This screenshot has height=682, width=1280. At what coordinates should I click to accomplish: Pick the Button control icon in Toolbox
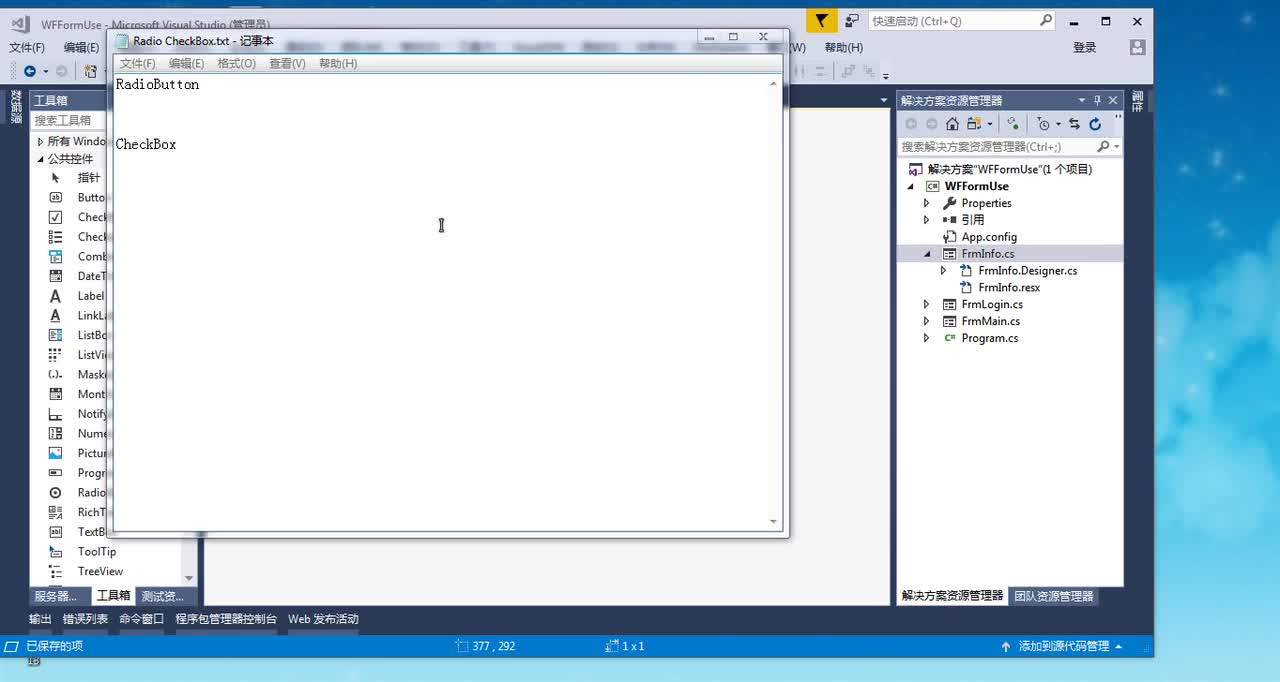56,198
